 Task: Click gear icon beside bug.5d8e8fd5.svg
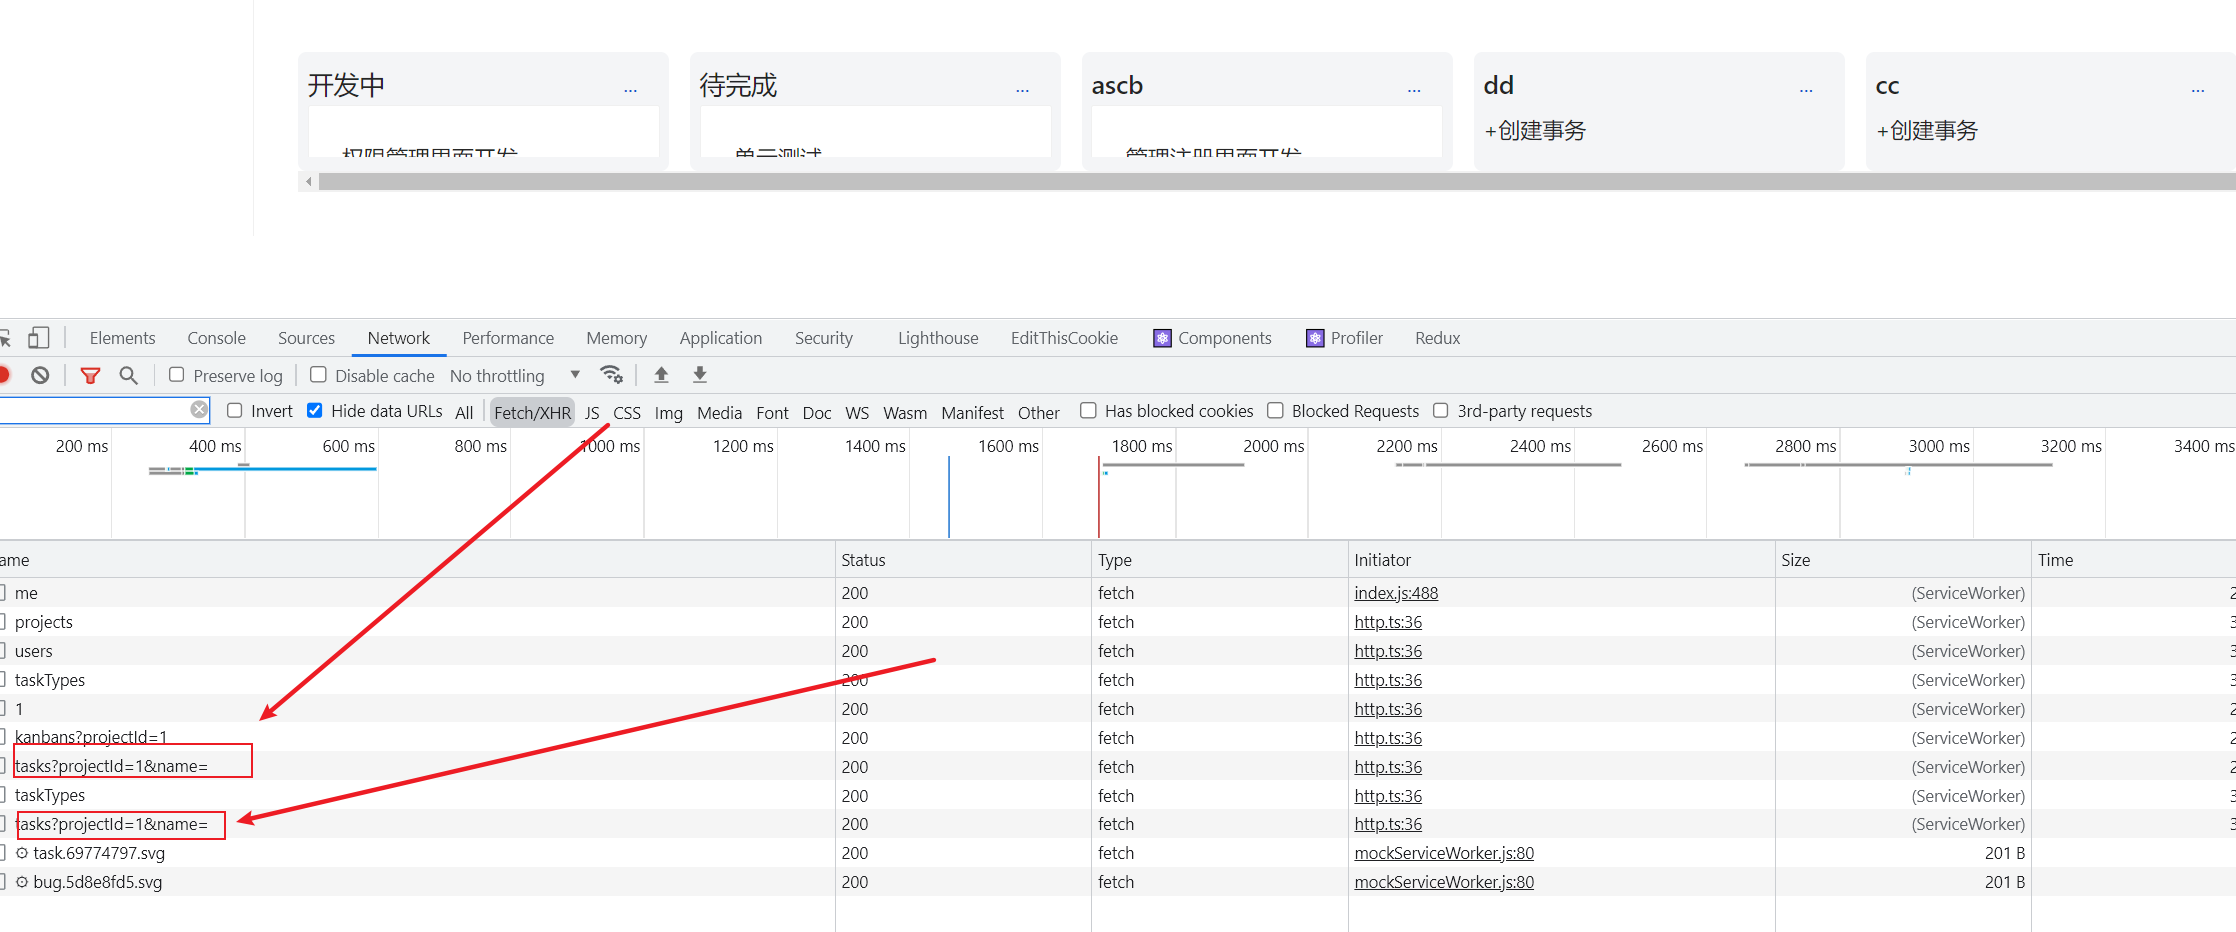click(22, 882)
